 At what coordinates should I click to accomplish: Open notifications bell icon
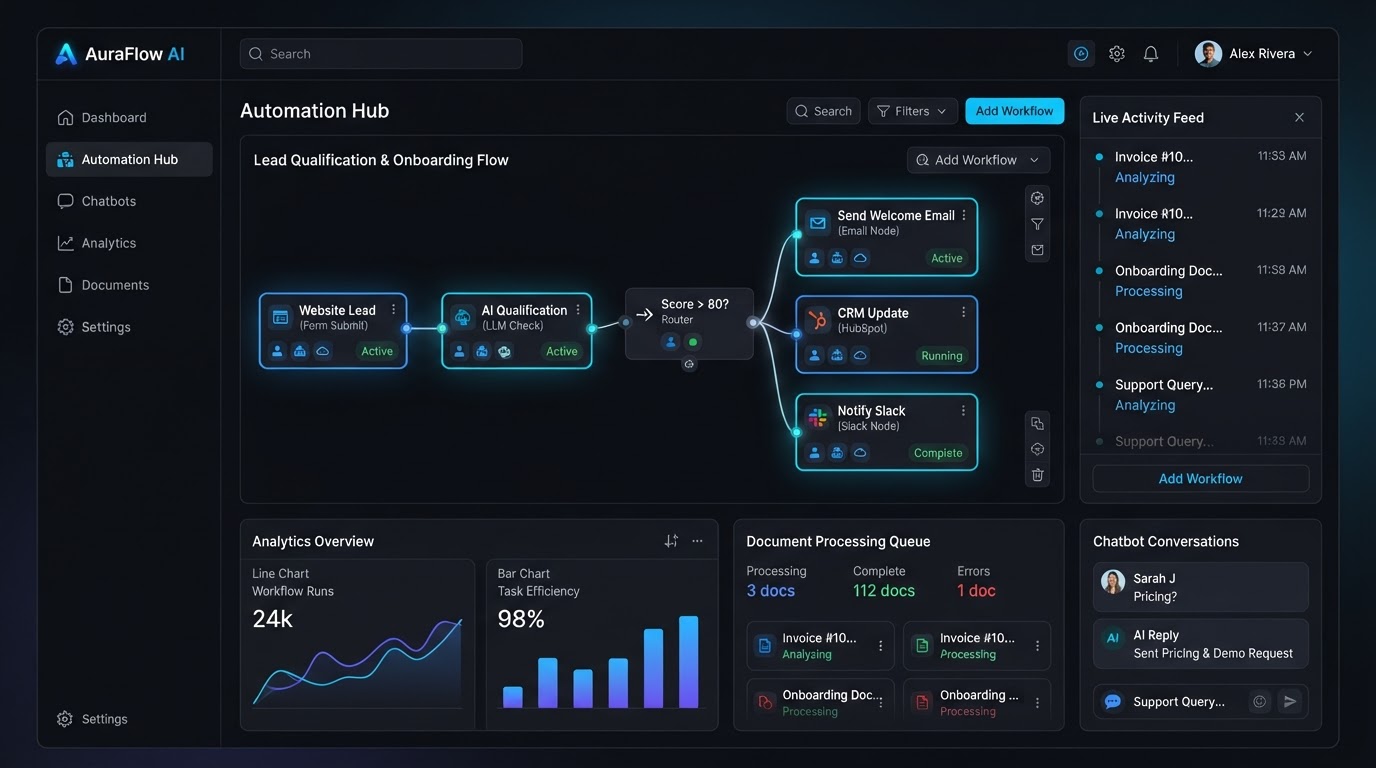click(x=1151, y=54)
